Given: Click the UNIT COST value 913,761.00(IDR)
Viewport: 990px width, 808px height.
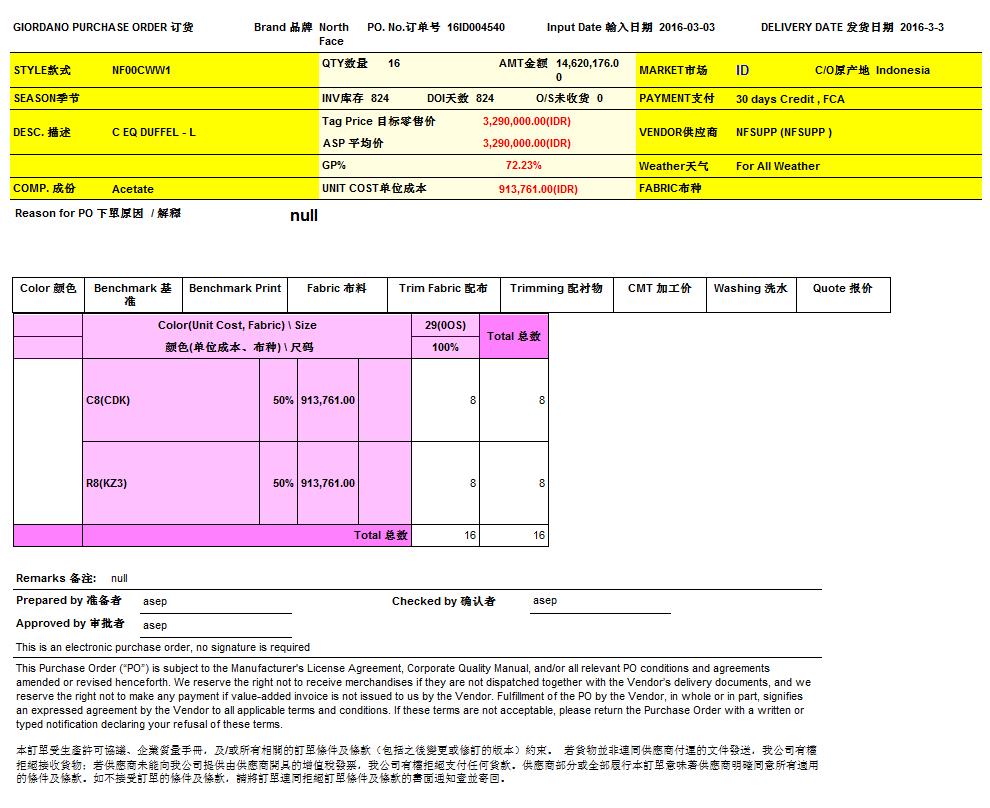Looking at the screenshot, I should click(x=538, y=189).
